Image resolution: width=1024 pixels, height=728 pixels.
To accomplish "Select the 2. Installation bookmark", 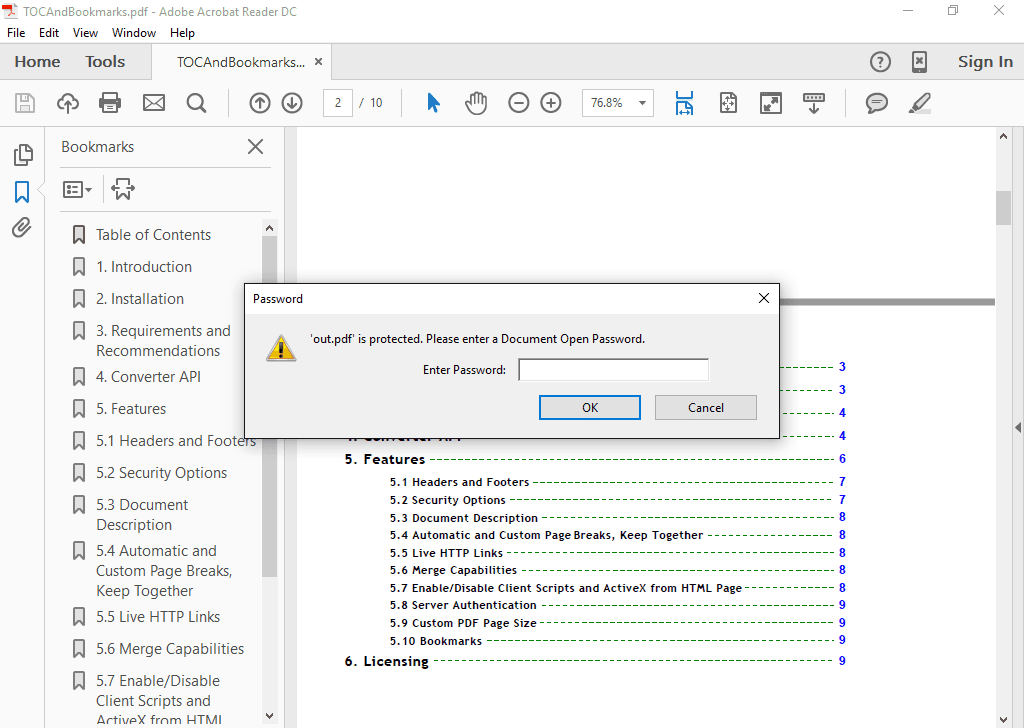I will coord(140,299).
